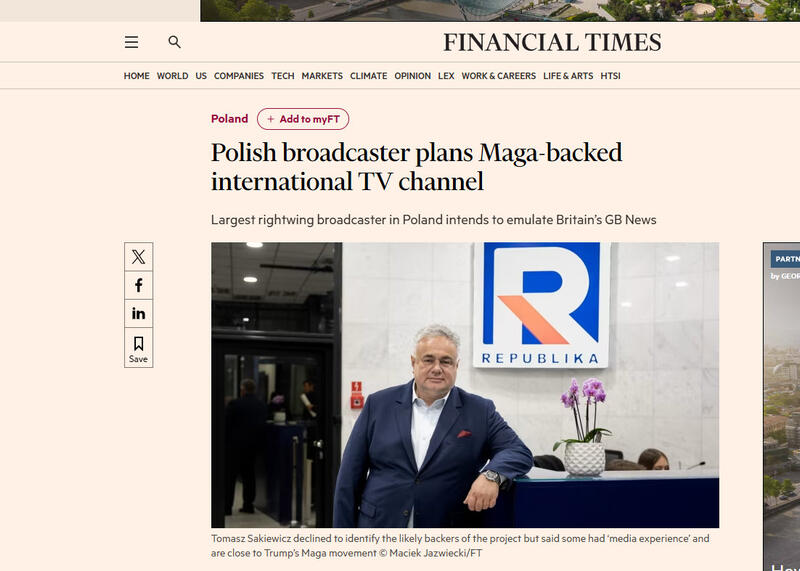Click the Financial Times logo

[x=552, y=42]
